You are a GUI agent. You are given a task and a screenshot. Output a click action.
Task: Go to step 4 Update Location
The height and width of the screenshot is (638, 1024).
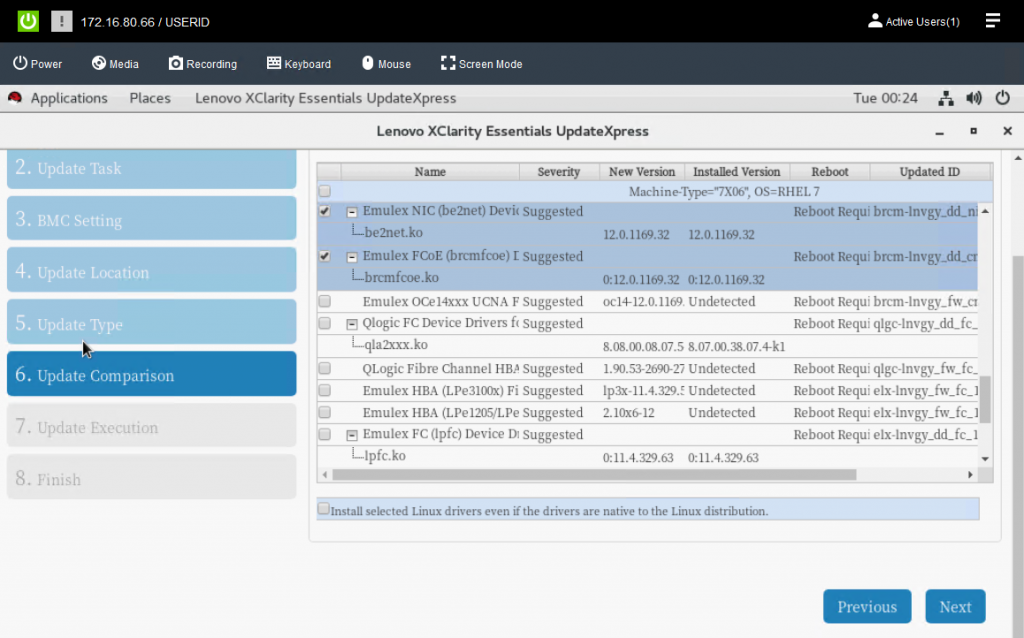pos(152,270)
